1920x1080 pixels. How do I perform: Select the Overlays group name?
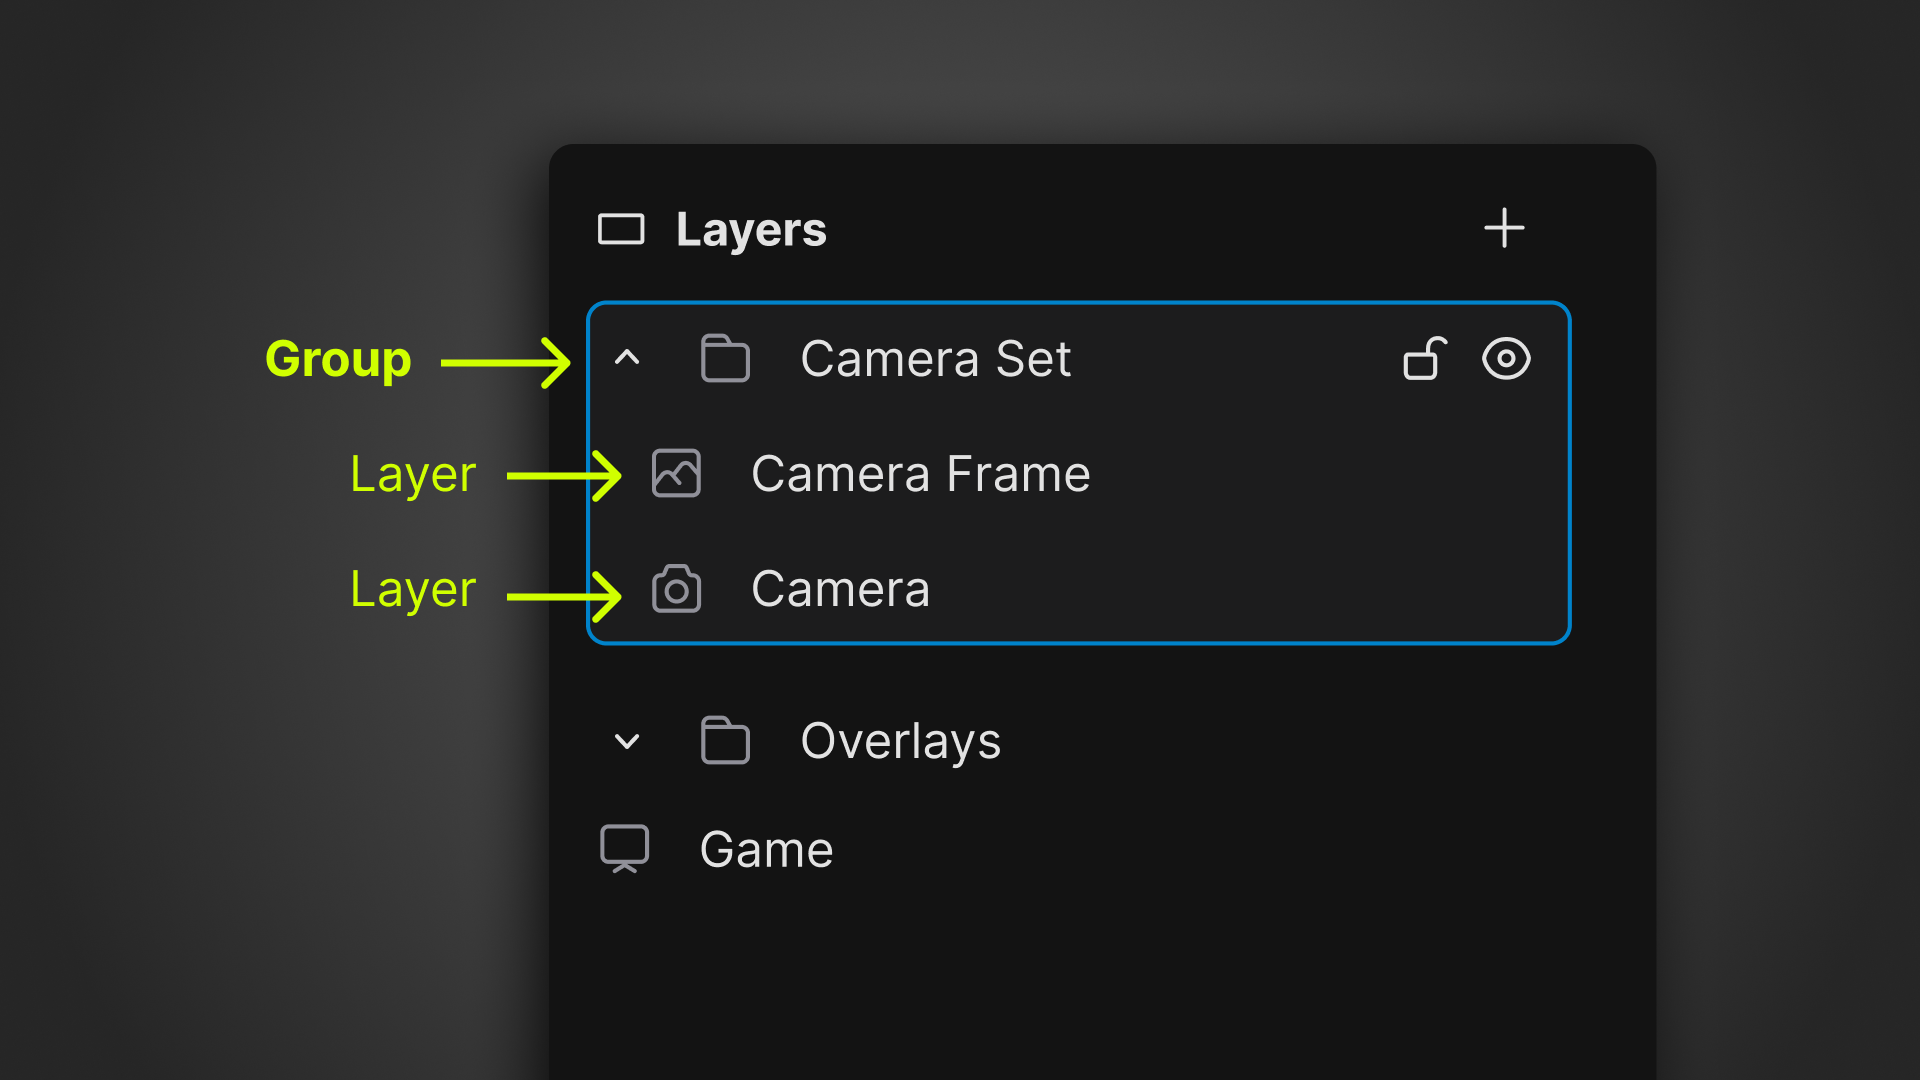(900, 741)
